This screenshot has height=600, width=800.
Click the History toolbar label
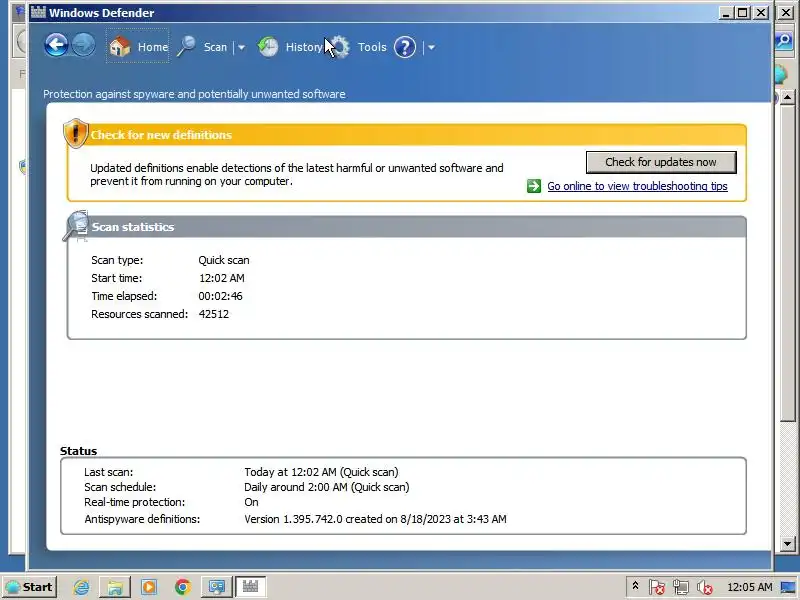(304, 47)
